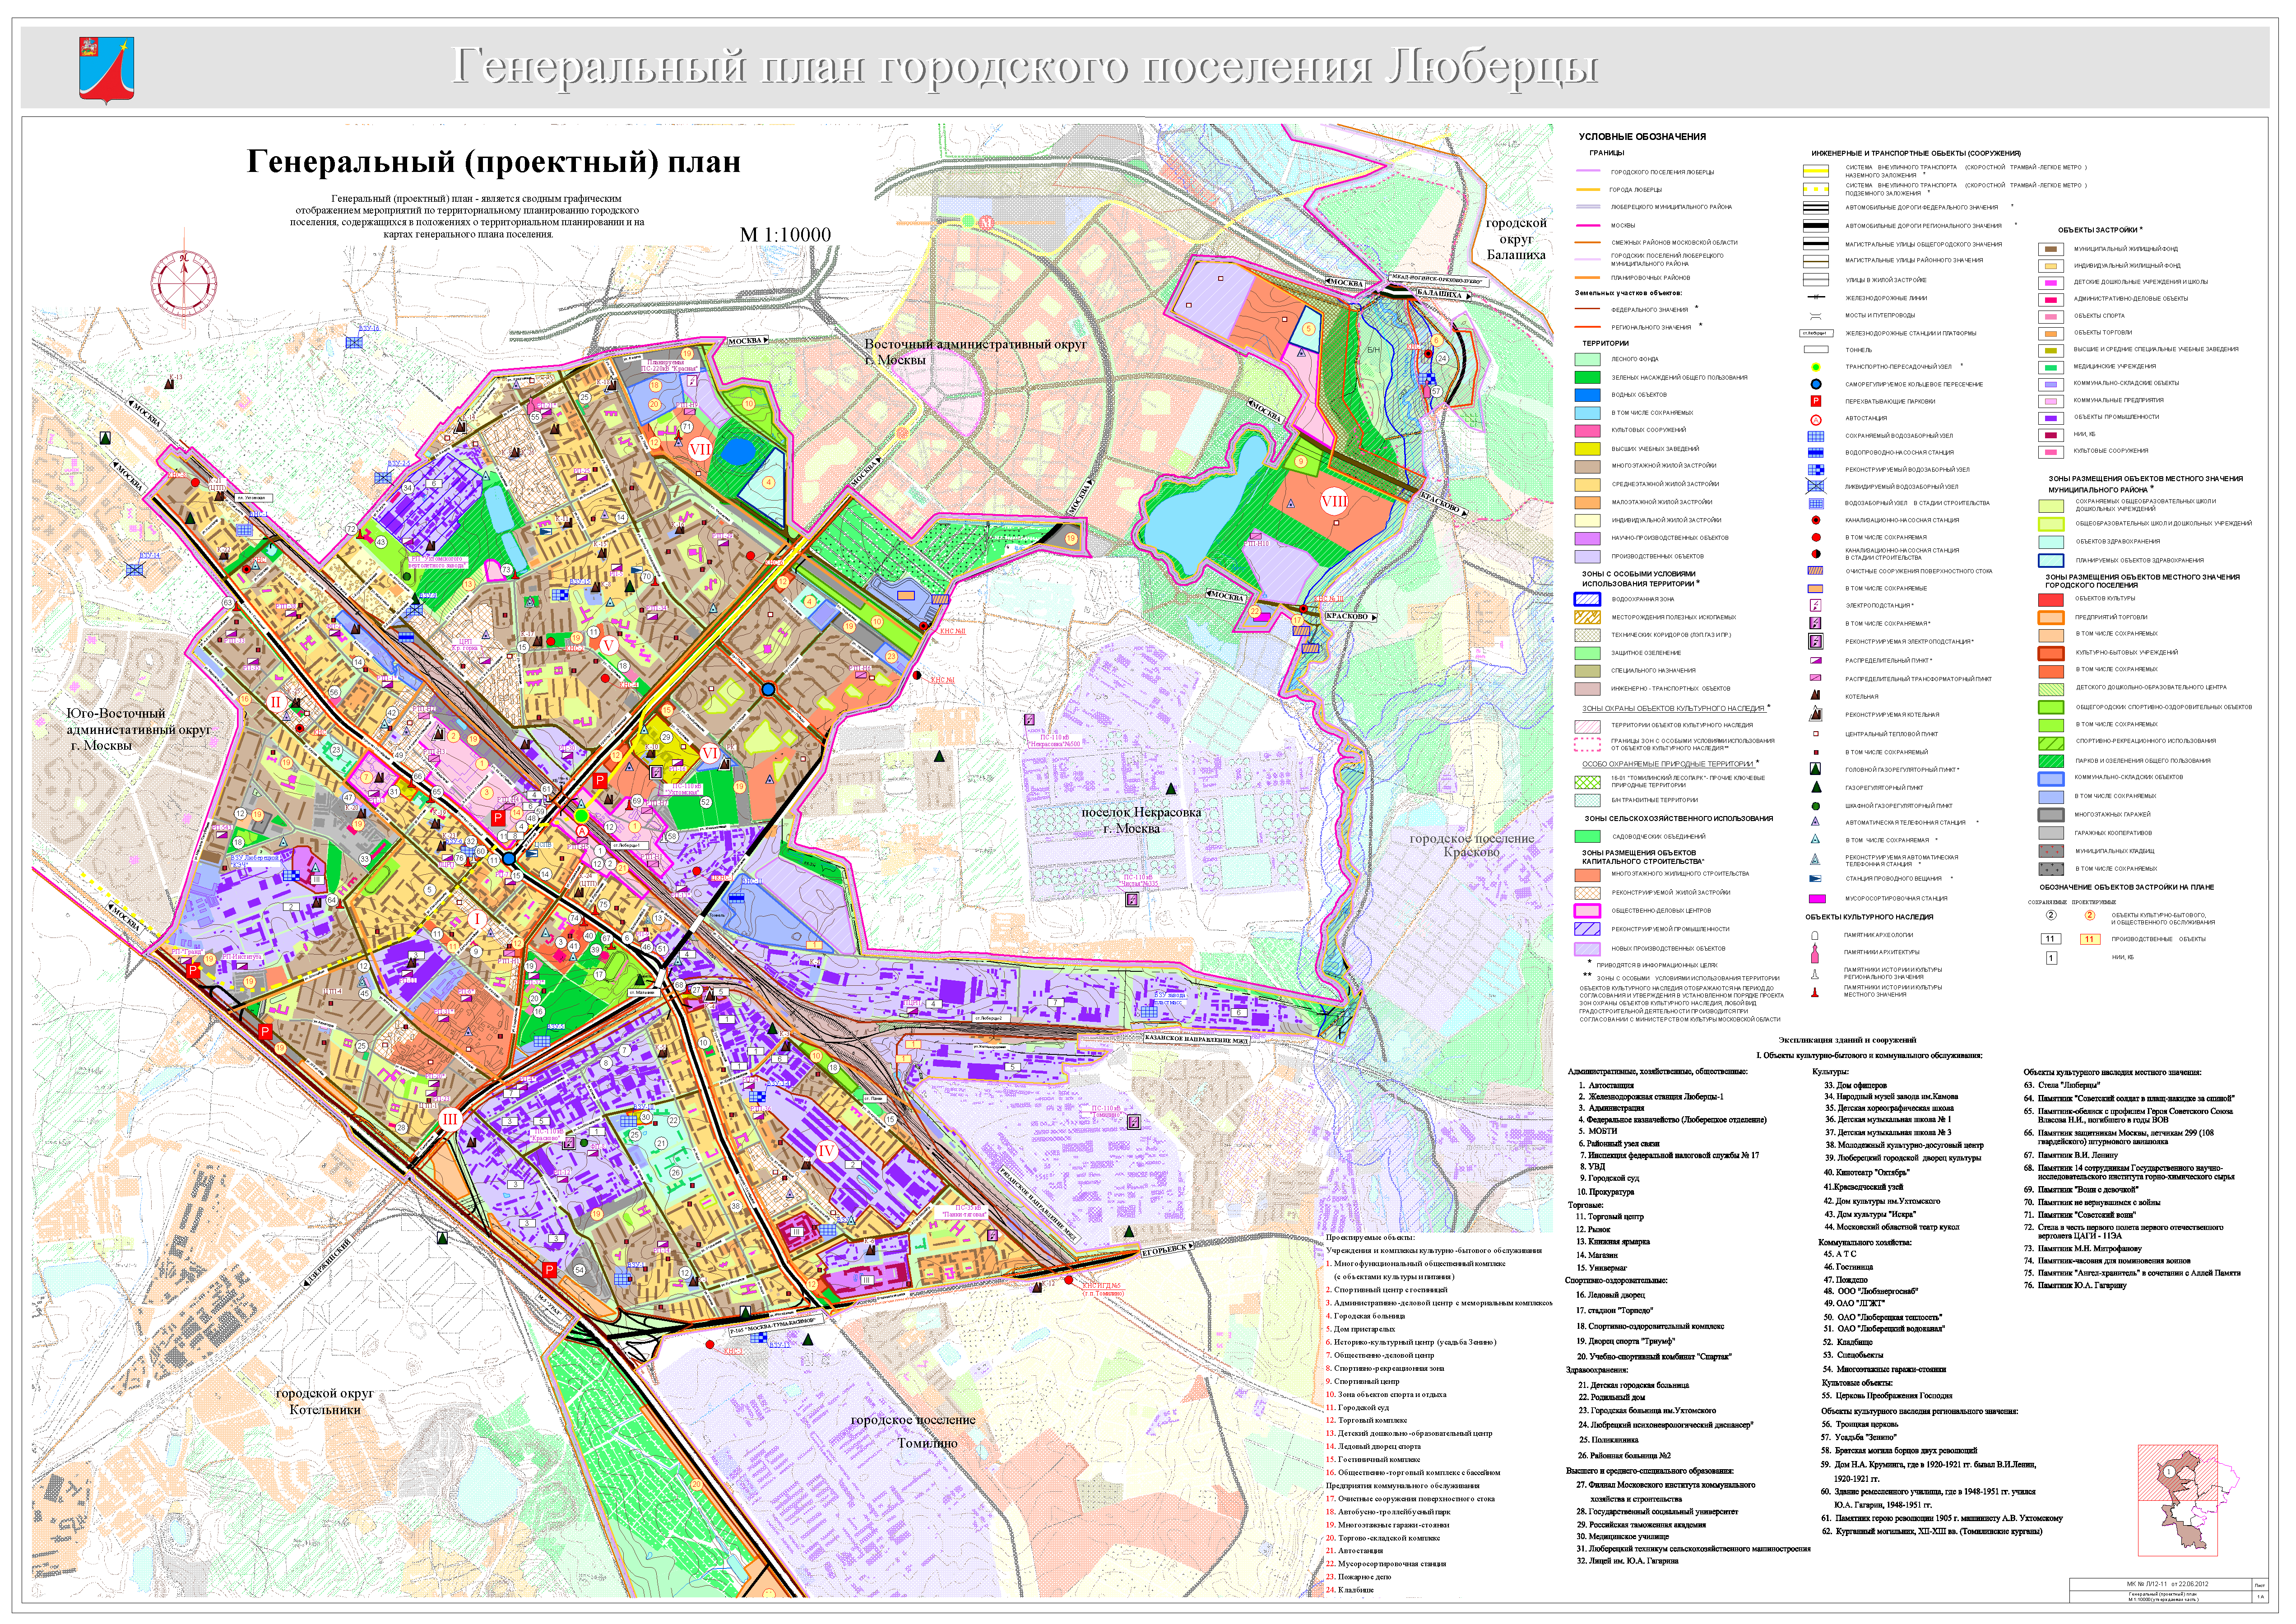Click the Автоматическая телефонная станция triangle icon

coord(1815,822)
